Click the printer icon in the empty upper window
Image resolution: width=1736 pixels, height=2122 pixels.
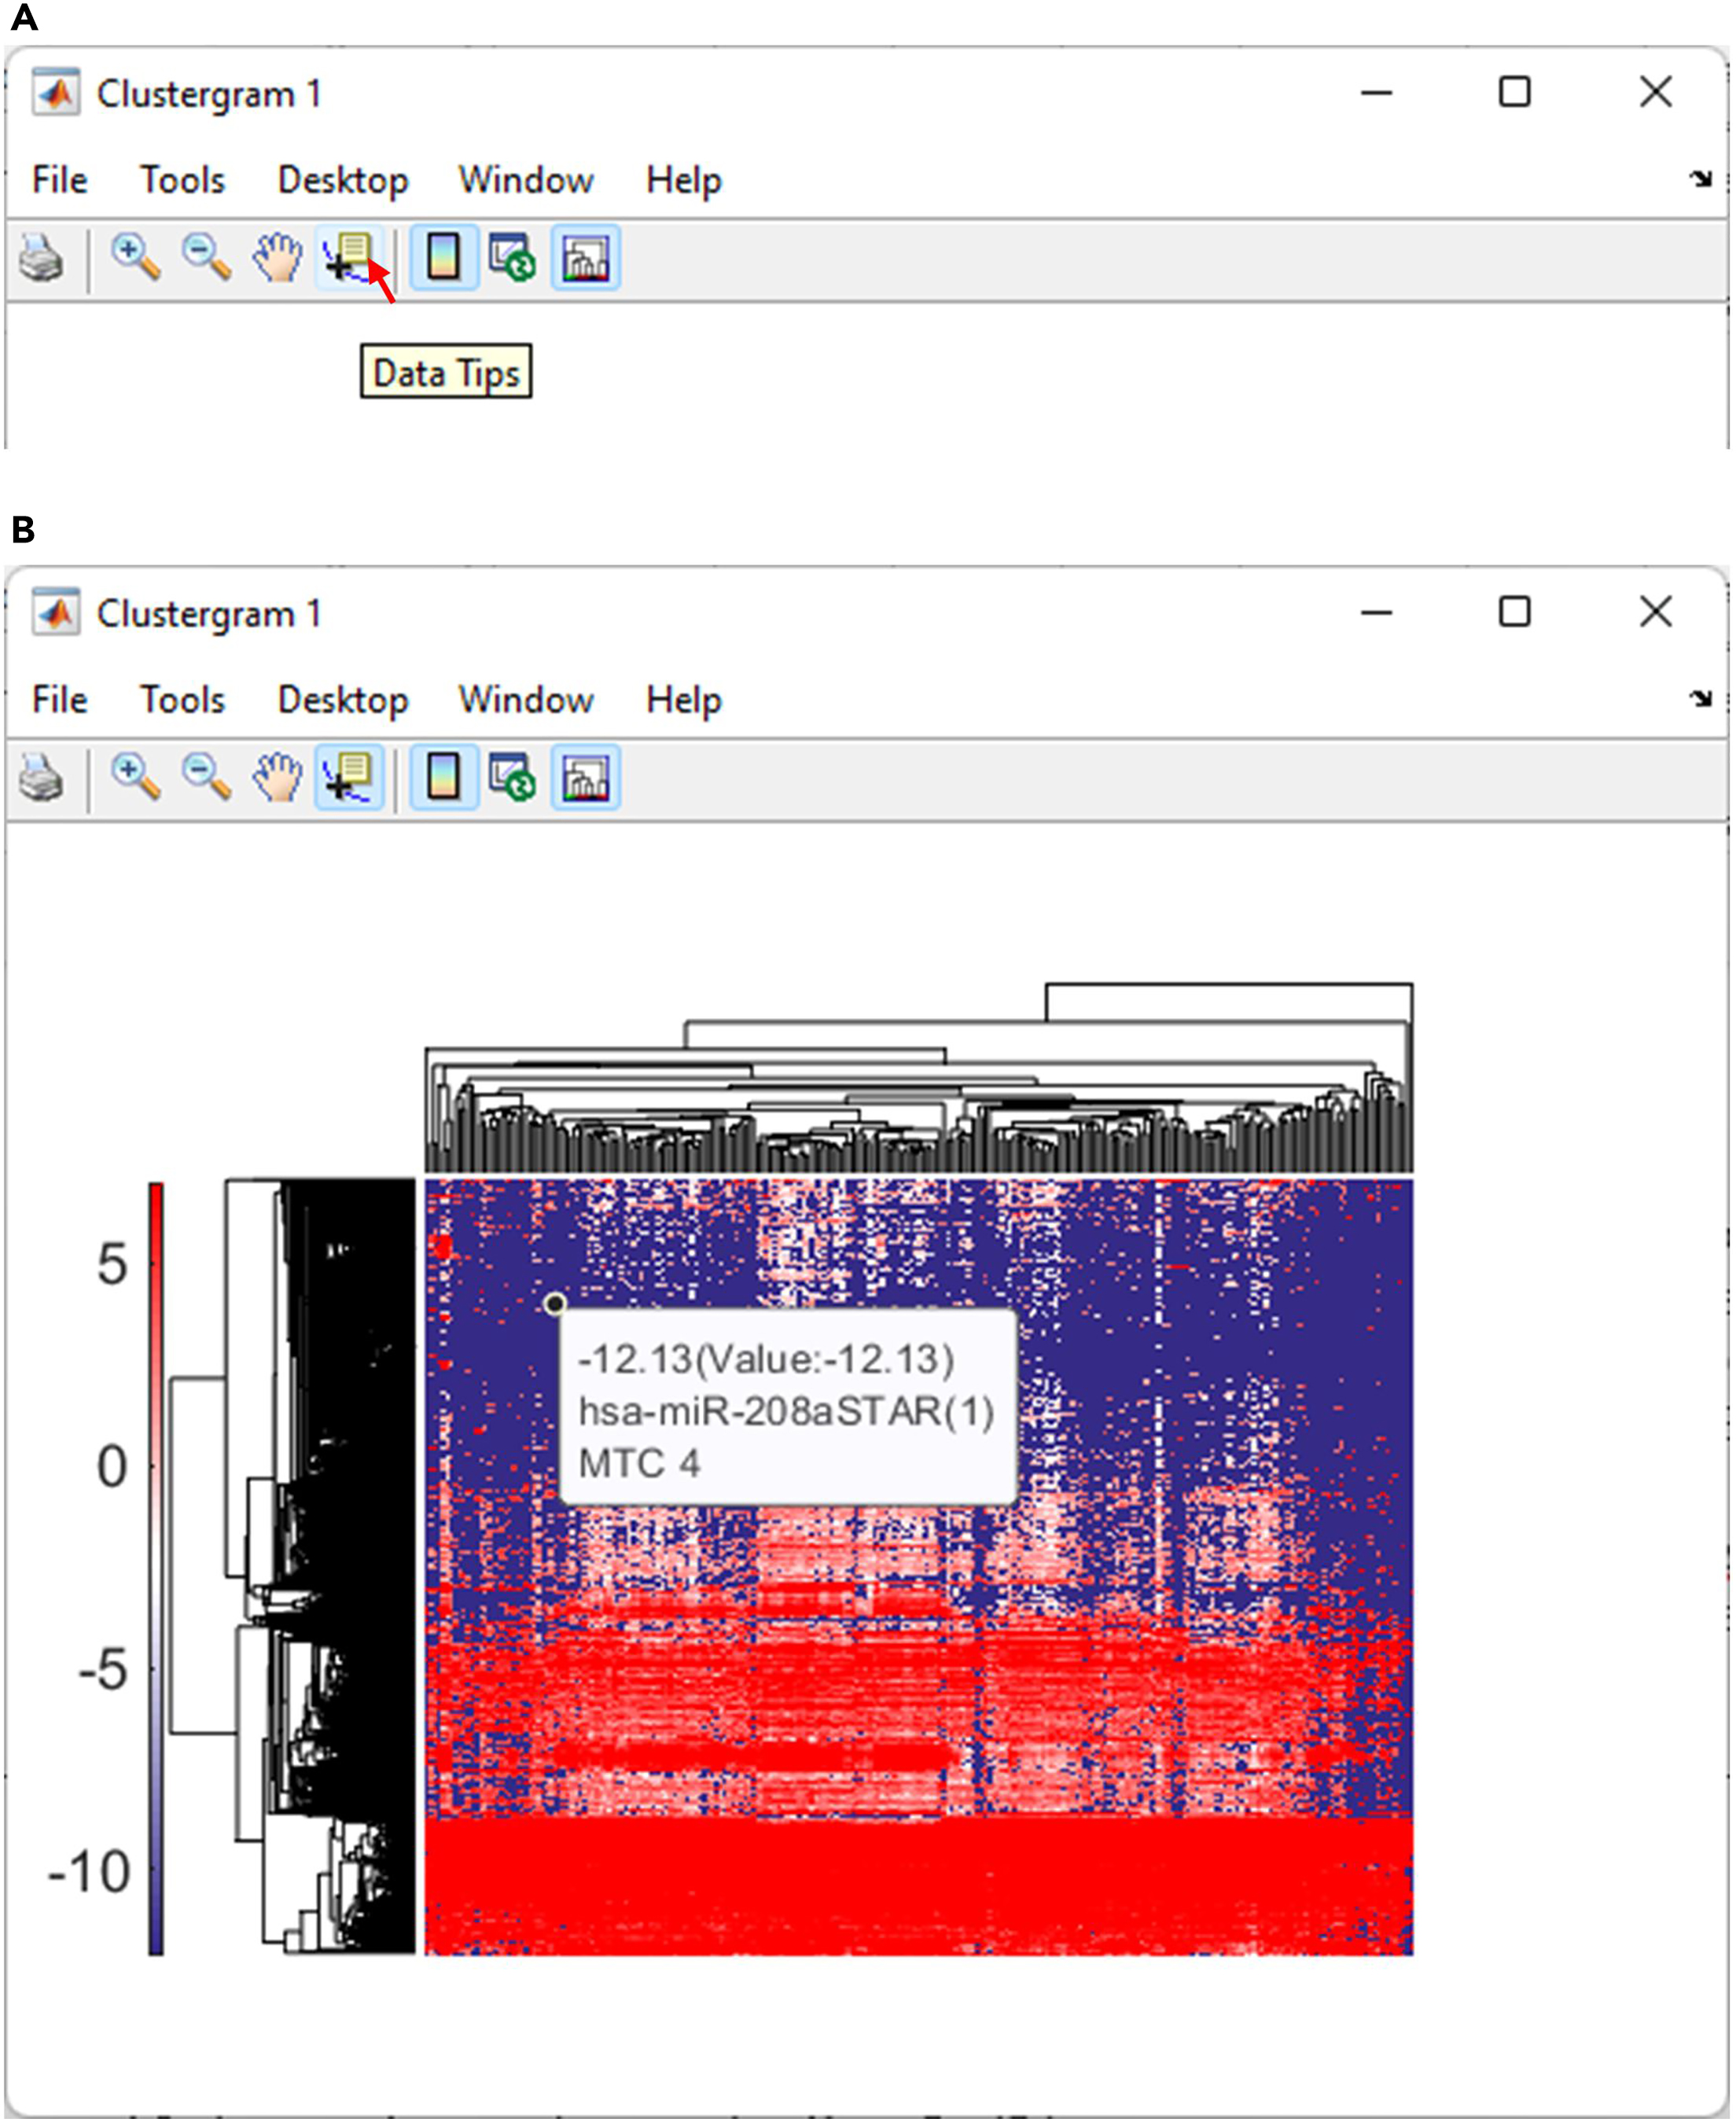(42, 258)
